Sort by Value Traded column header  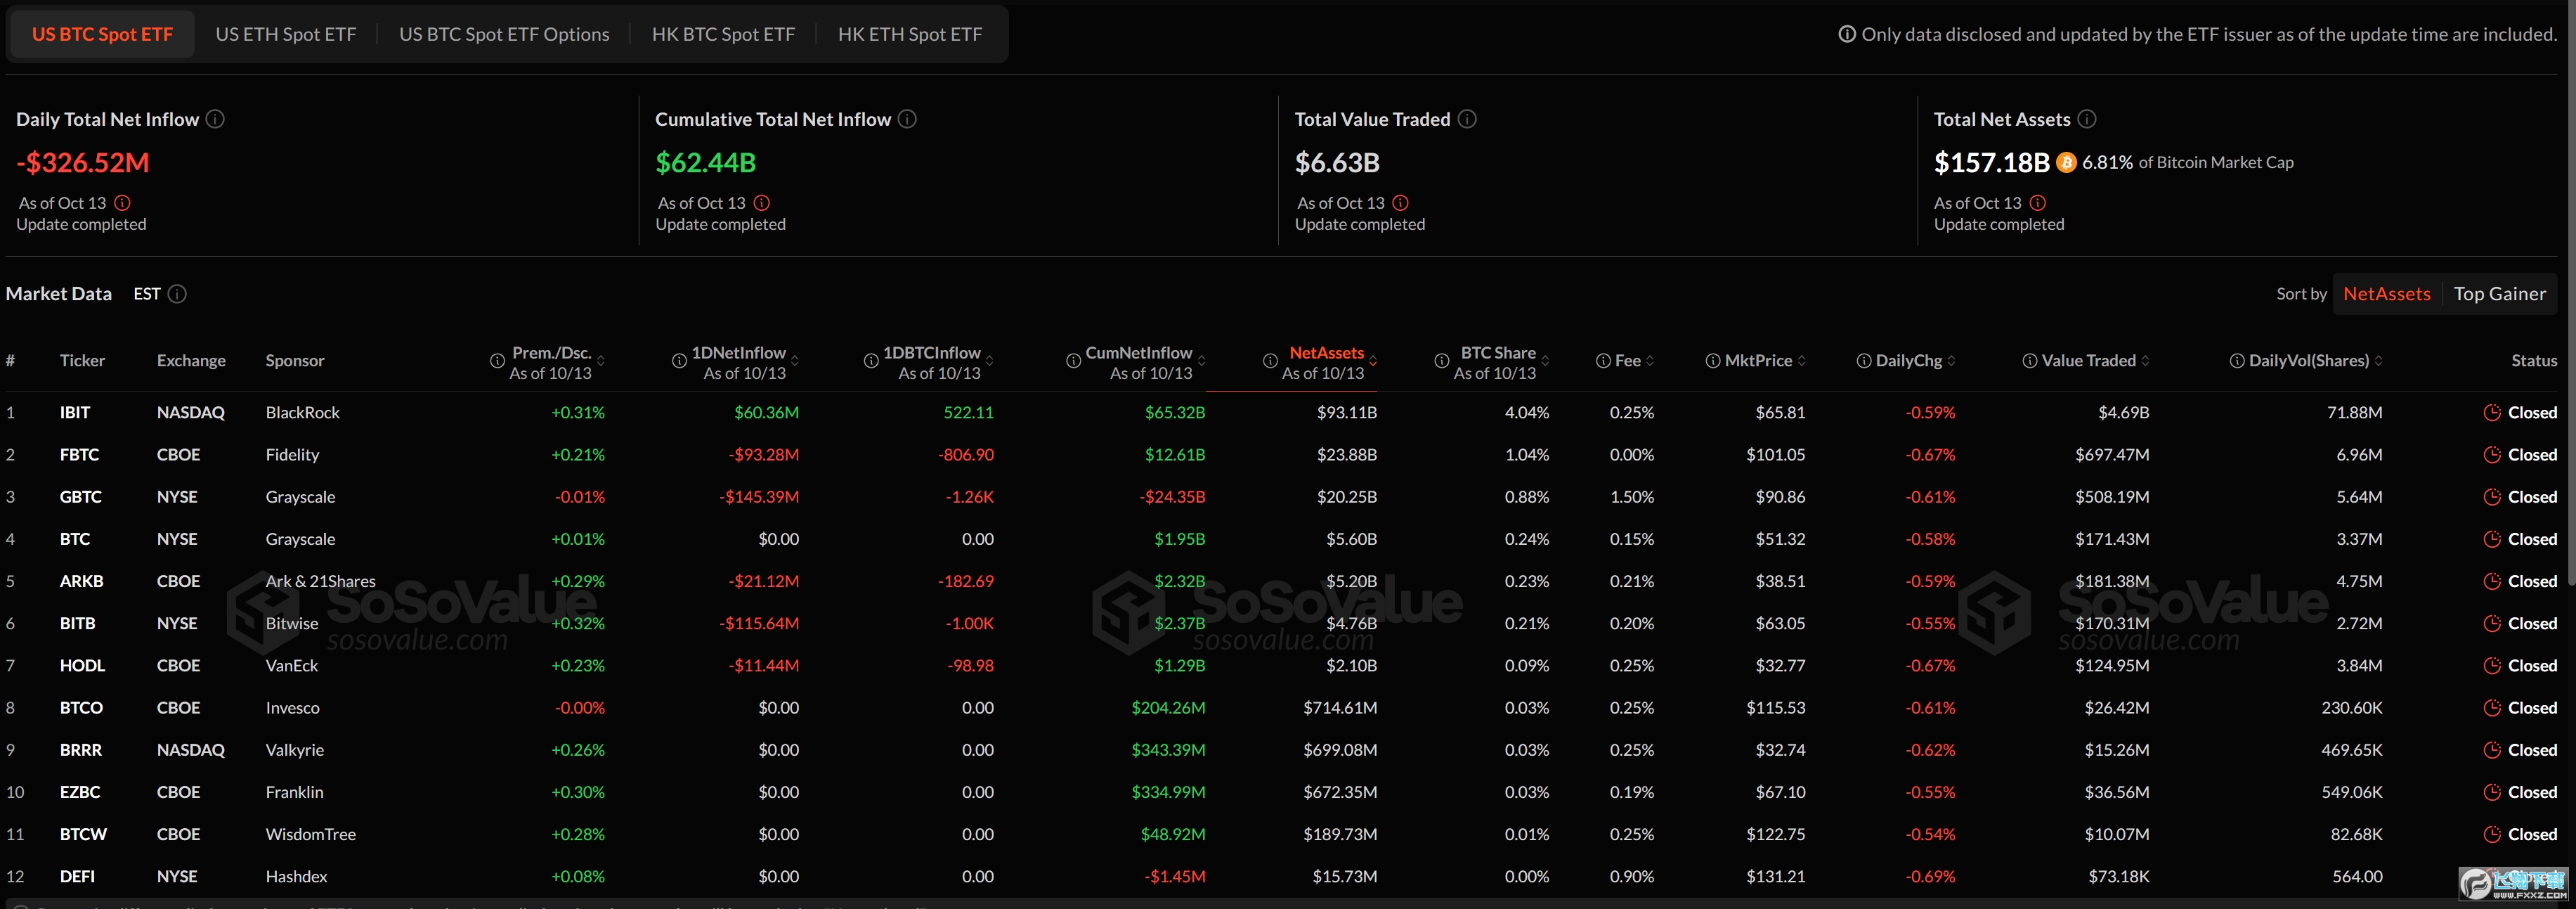pyautogui.click(x=2088, y=361)
